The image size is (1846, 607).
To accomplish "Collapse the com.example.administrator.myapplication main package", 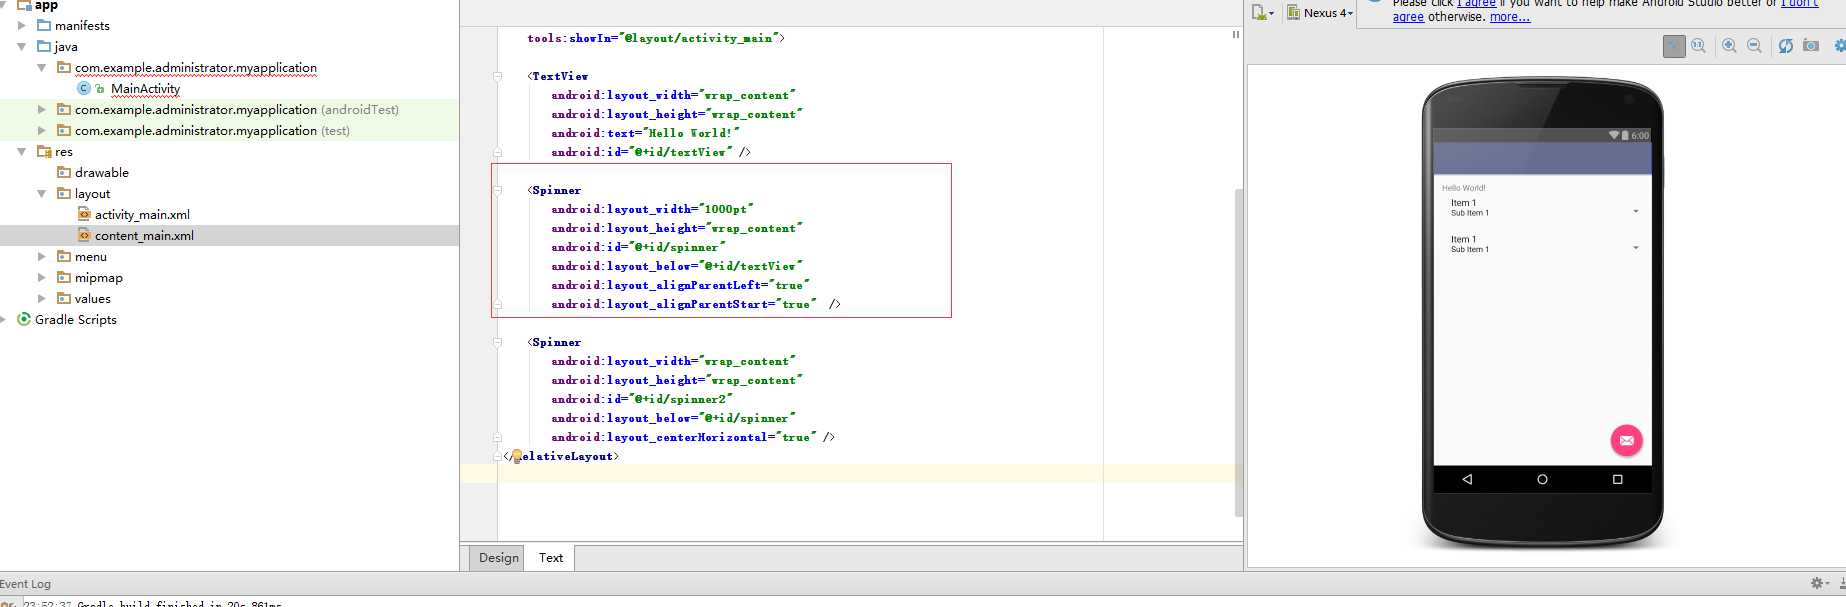I will tap(42, 68).
